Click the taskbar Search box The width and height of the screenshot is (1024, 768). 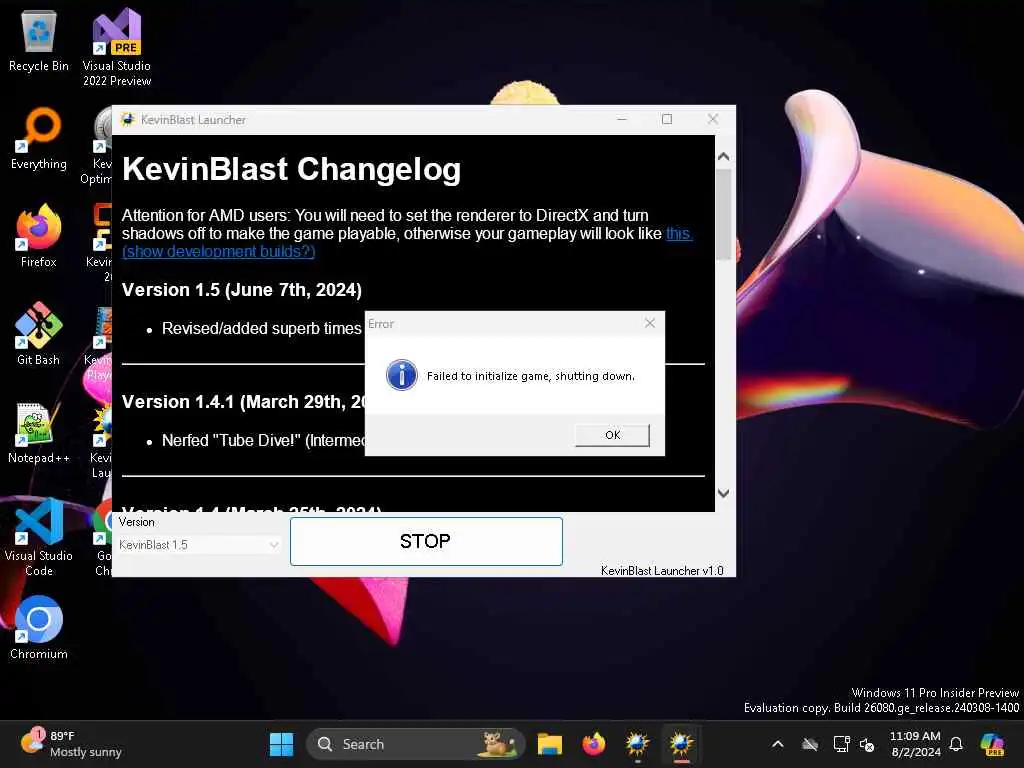tap(415, 744)
